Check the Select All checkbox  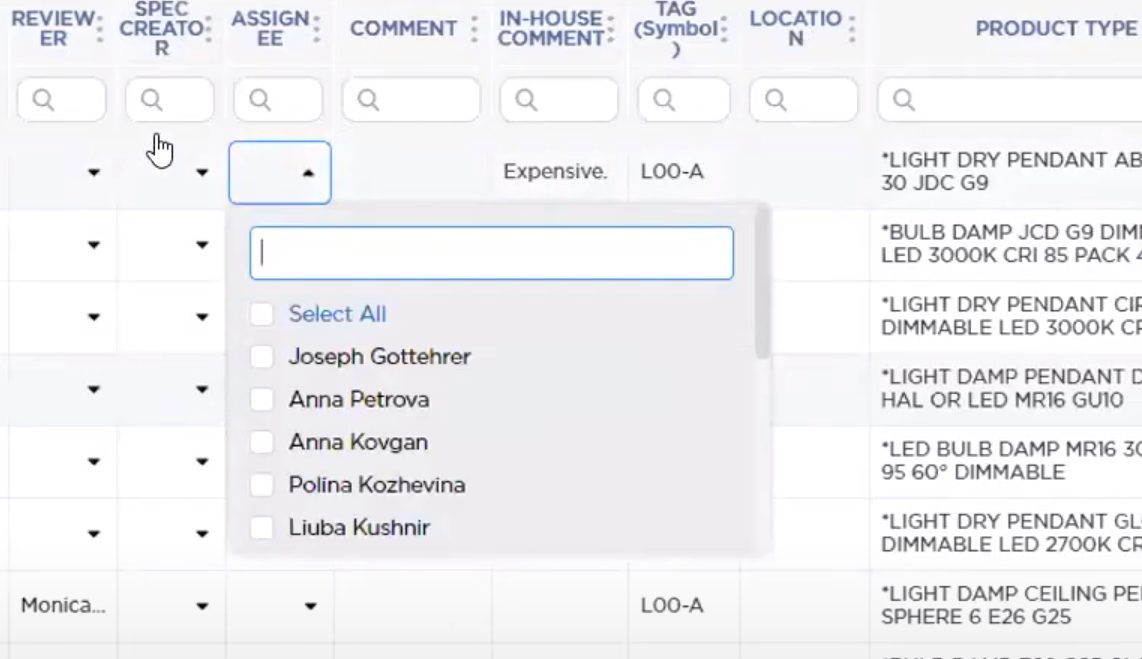pyautogui.click(x=262, y=314)
